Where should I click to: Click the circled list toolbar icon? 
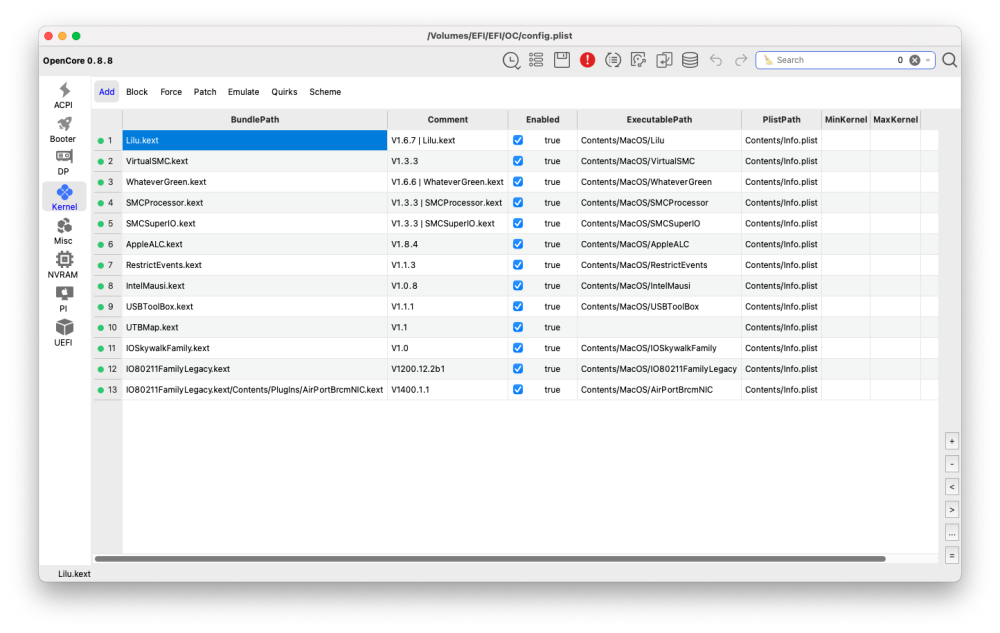click(x=613, y=60)
